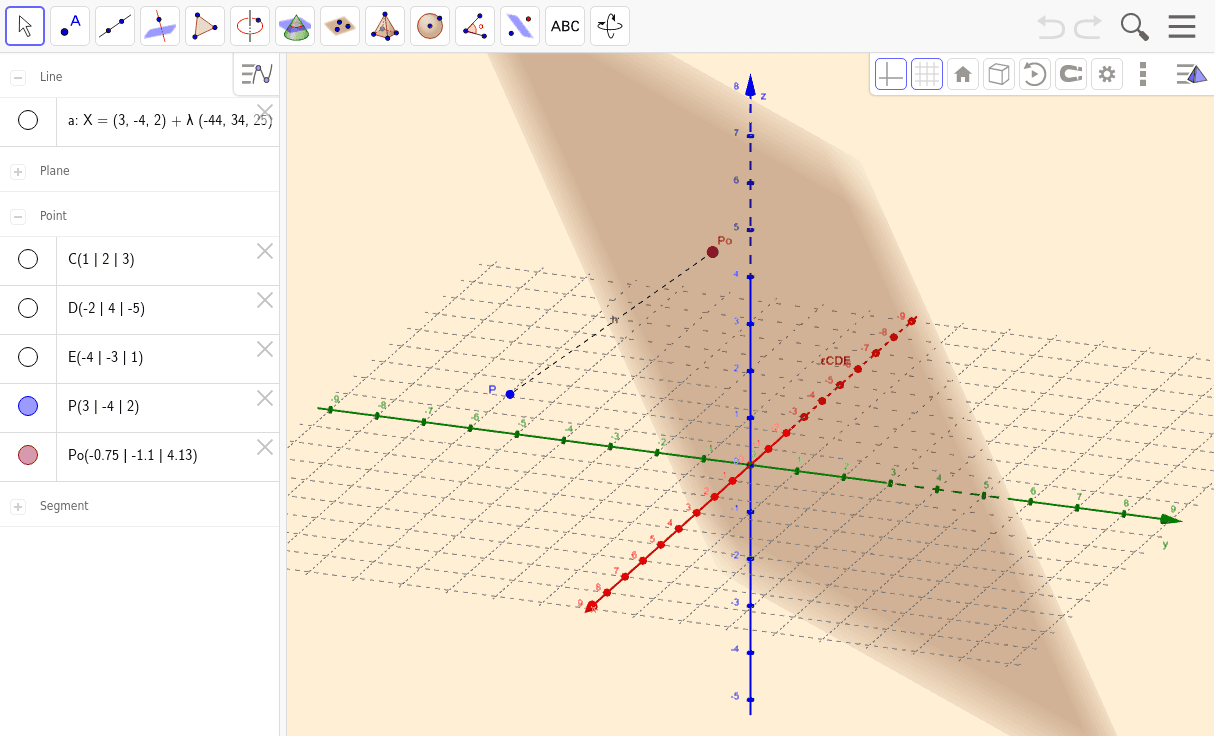Collapse the Point group
Screen dimensions: 1216x738
coord(18,217)
